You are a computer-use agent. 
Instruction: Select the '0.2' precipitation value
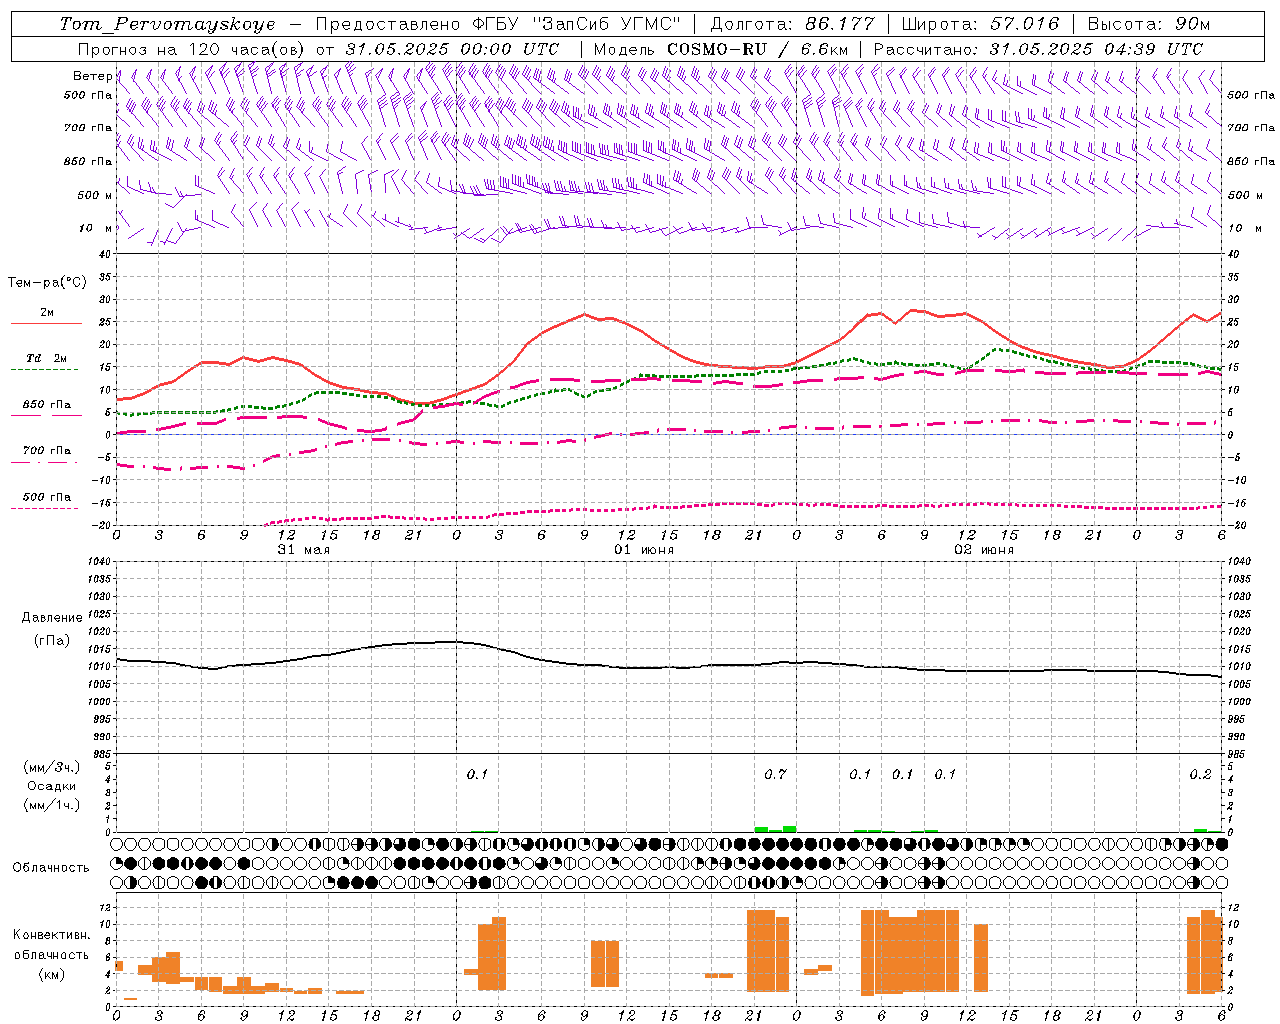coord(1200,774)
